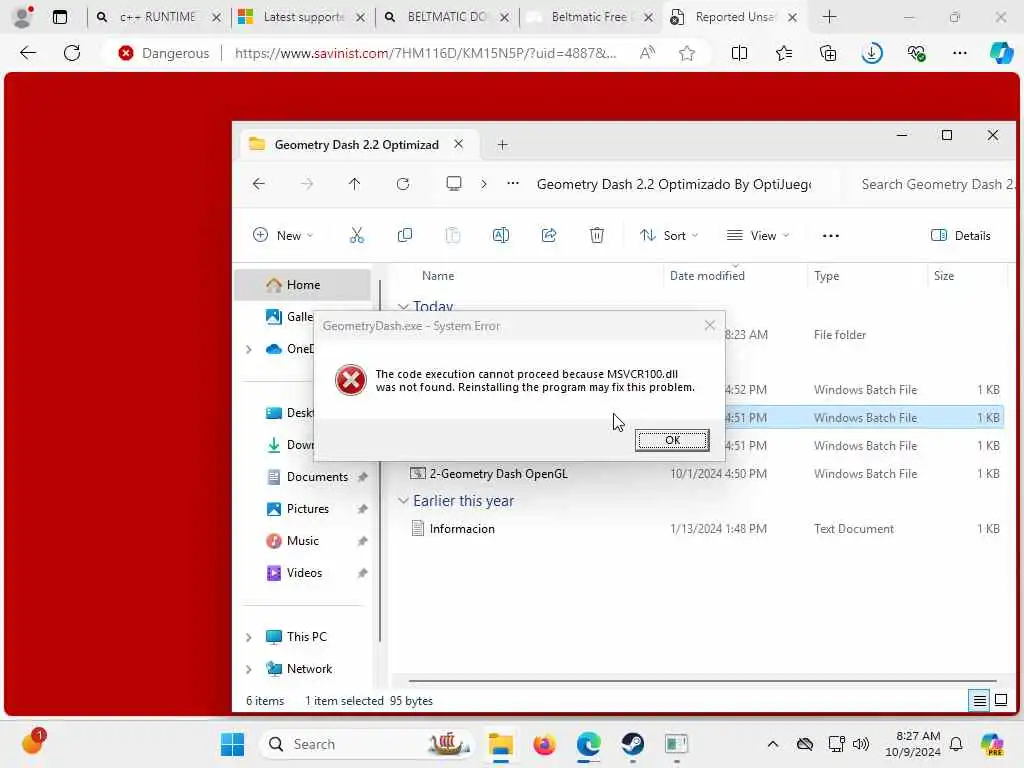
Task: Select Network in navigation pane
Action: (309, 669)
